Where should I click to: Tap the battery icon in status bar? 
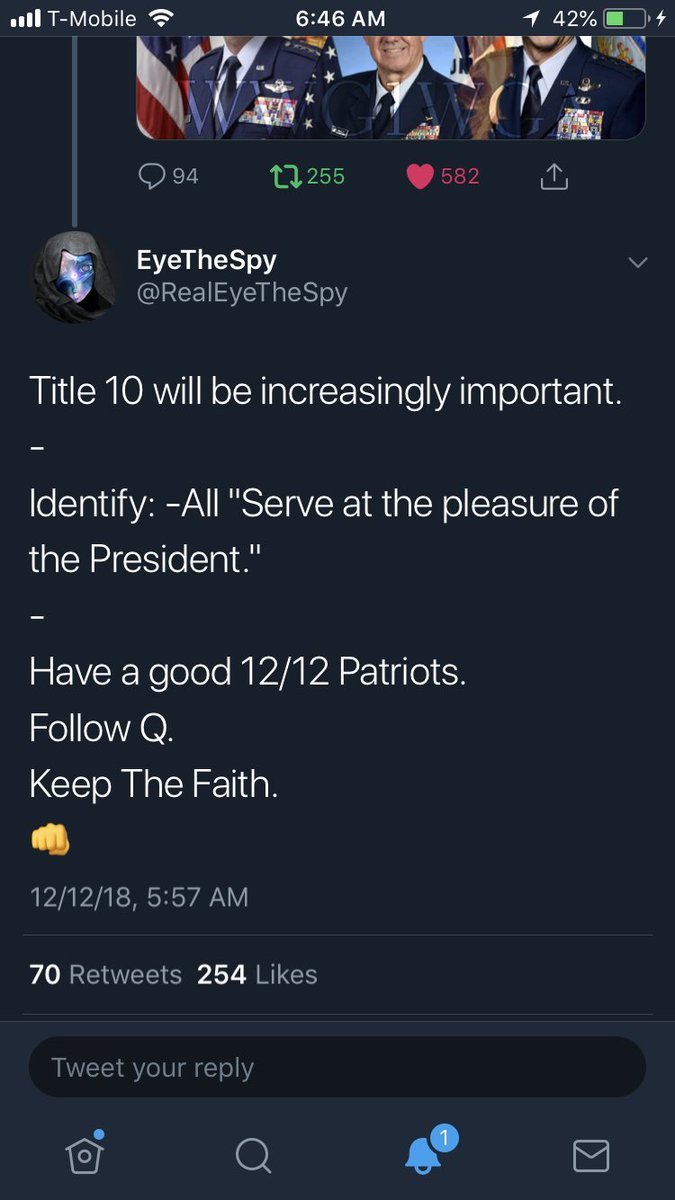click(x=623, y=18)
